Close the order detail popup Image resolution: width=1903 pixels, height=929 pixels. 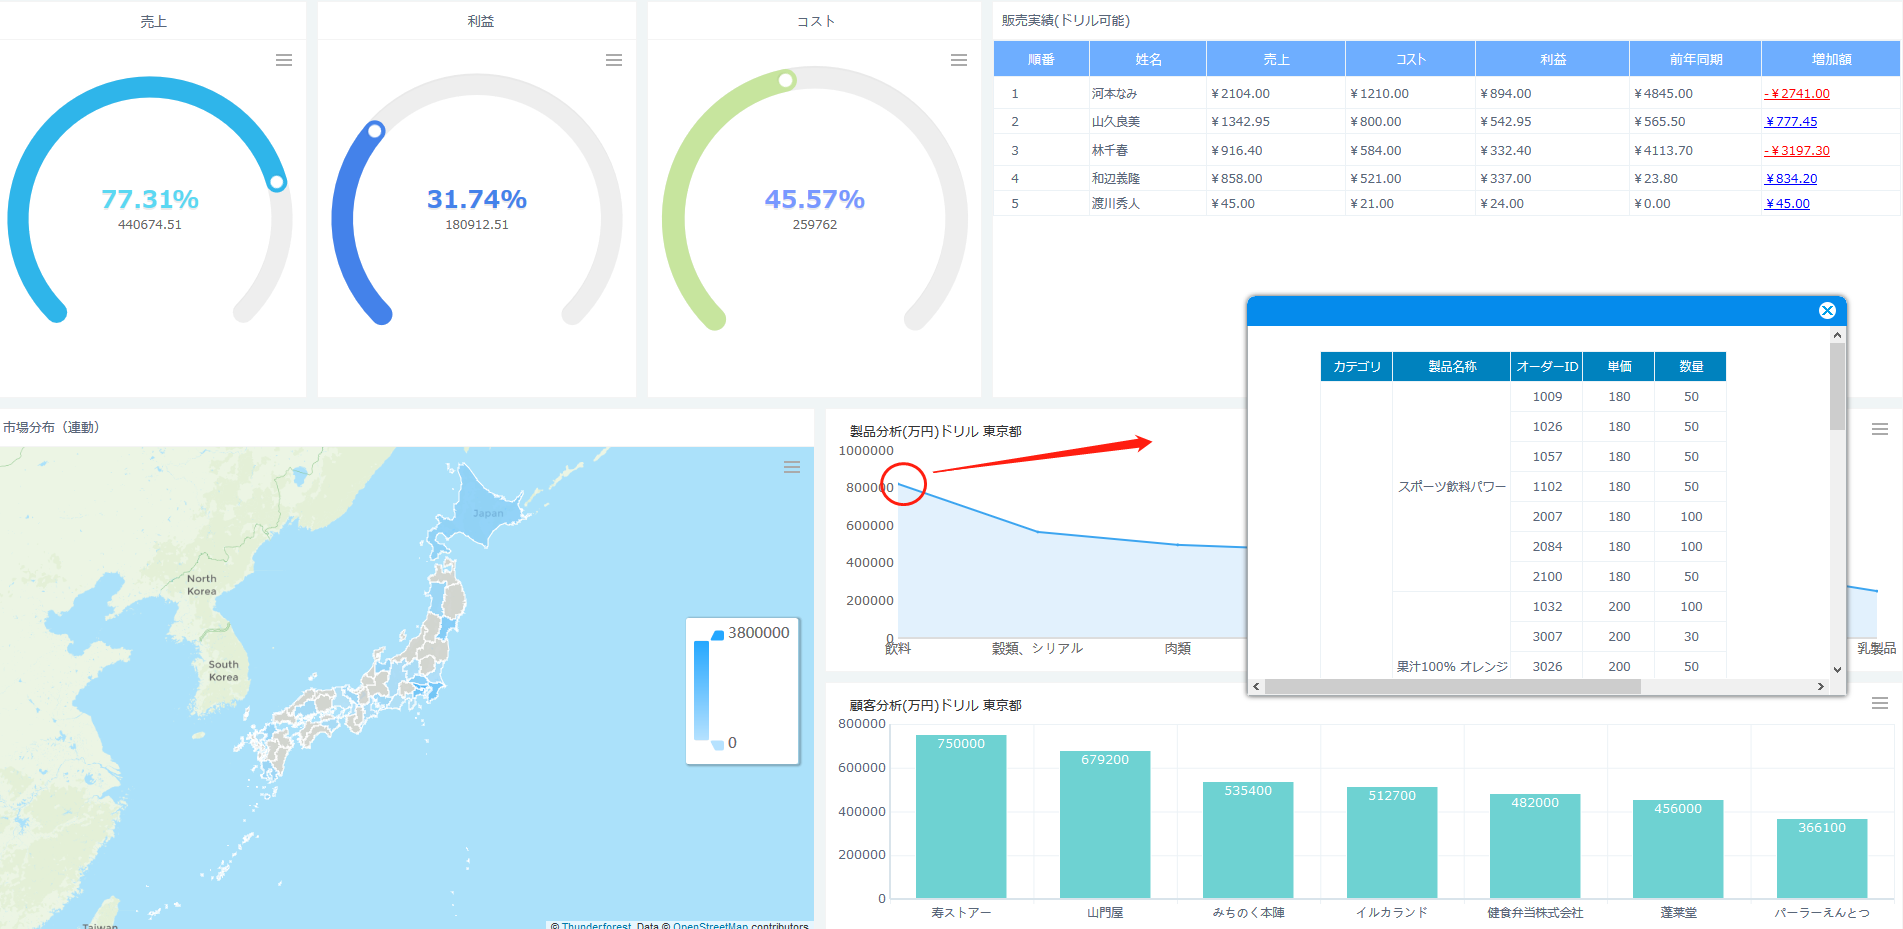(1827, 311)
